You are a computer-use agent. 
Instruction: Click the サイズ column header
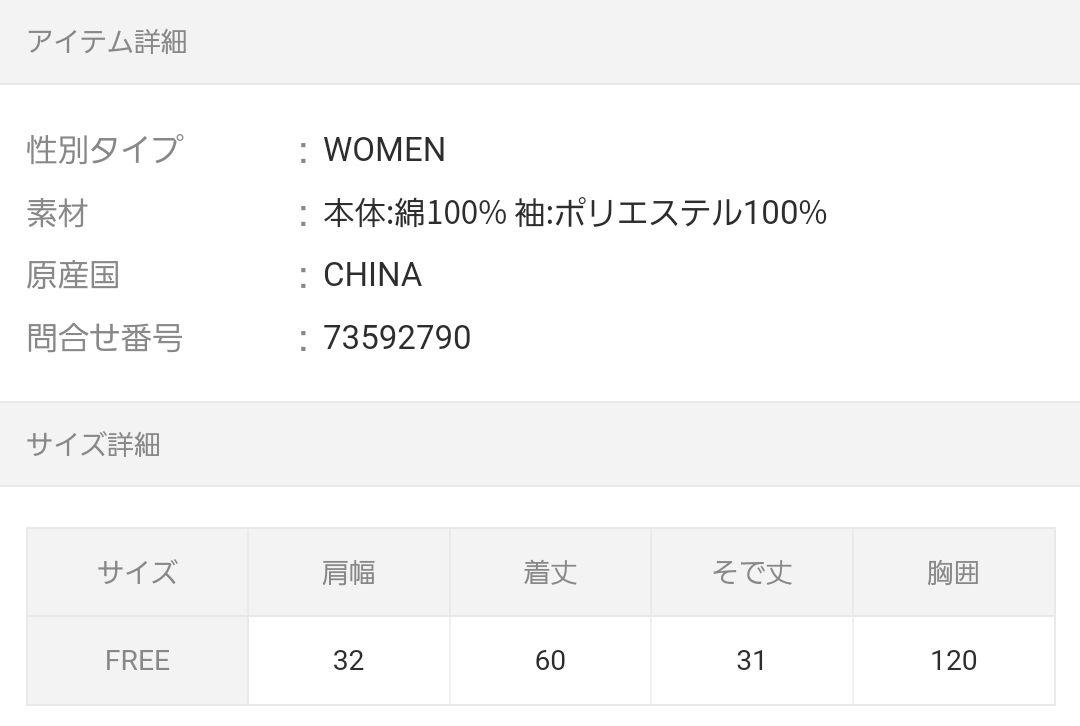point(137,572)
